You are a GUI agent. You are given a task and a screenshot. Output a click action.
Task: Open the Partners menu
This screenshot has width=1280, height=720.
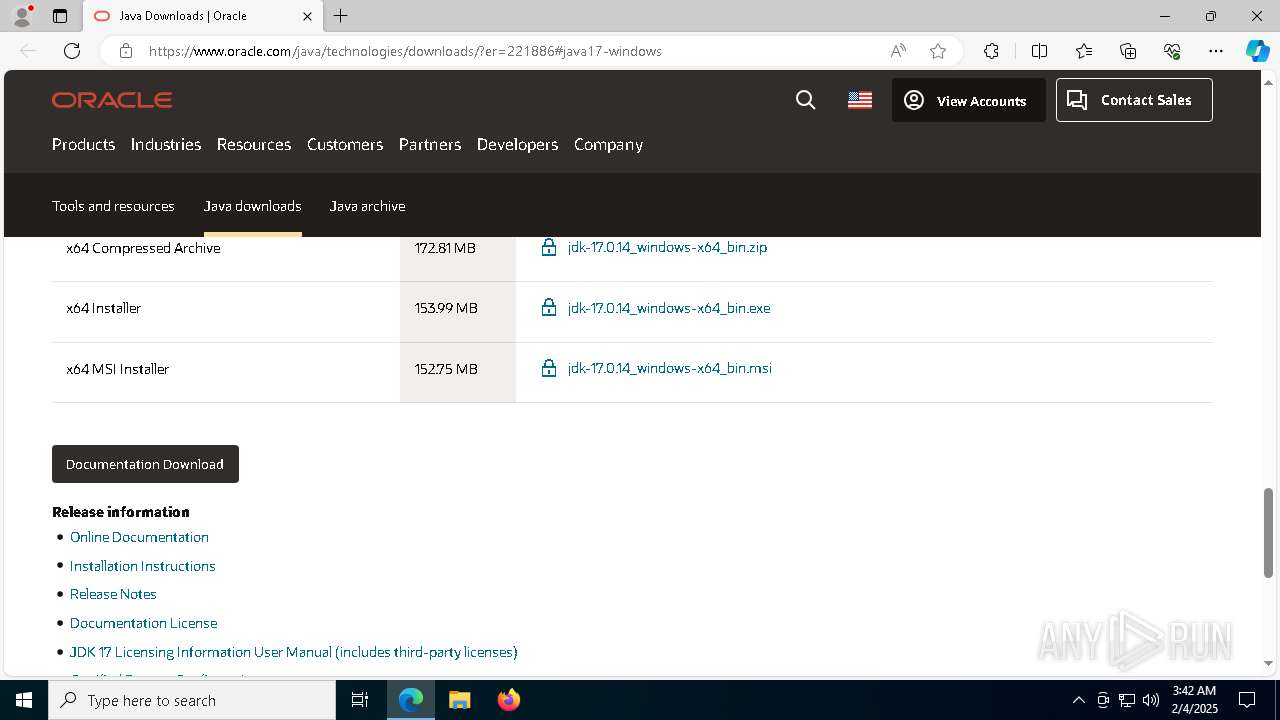tap(430, 144)
